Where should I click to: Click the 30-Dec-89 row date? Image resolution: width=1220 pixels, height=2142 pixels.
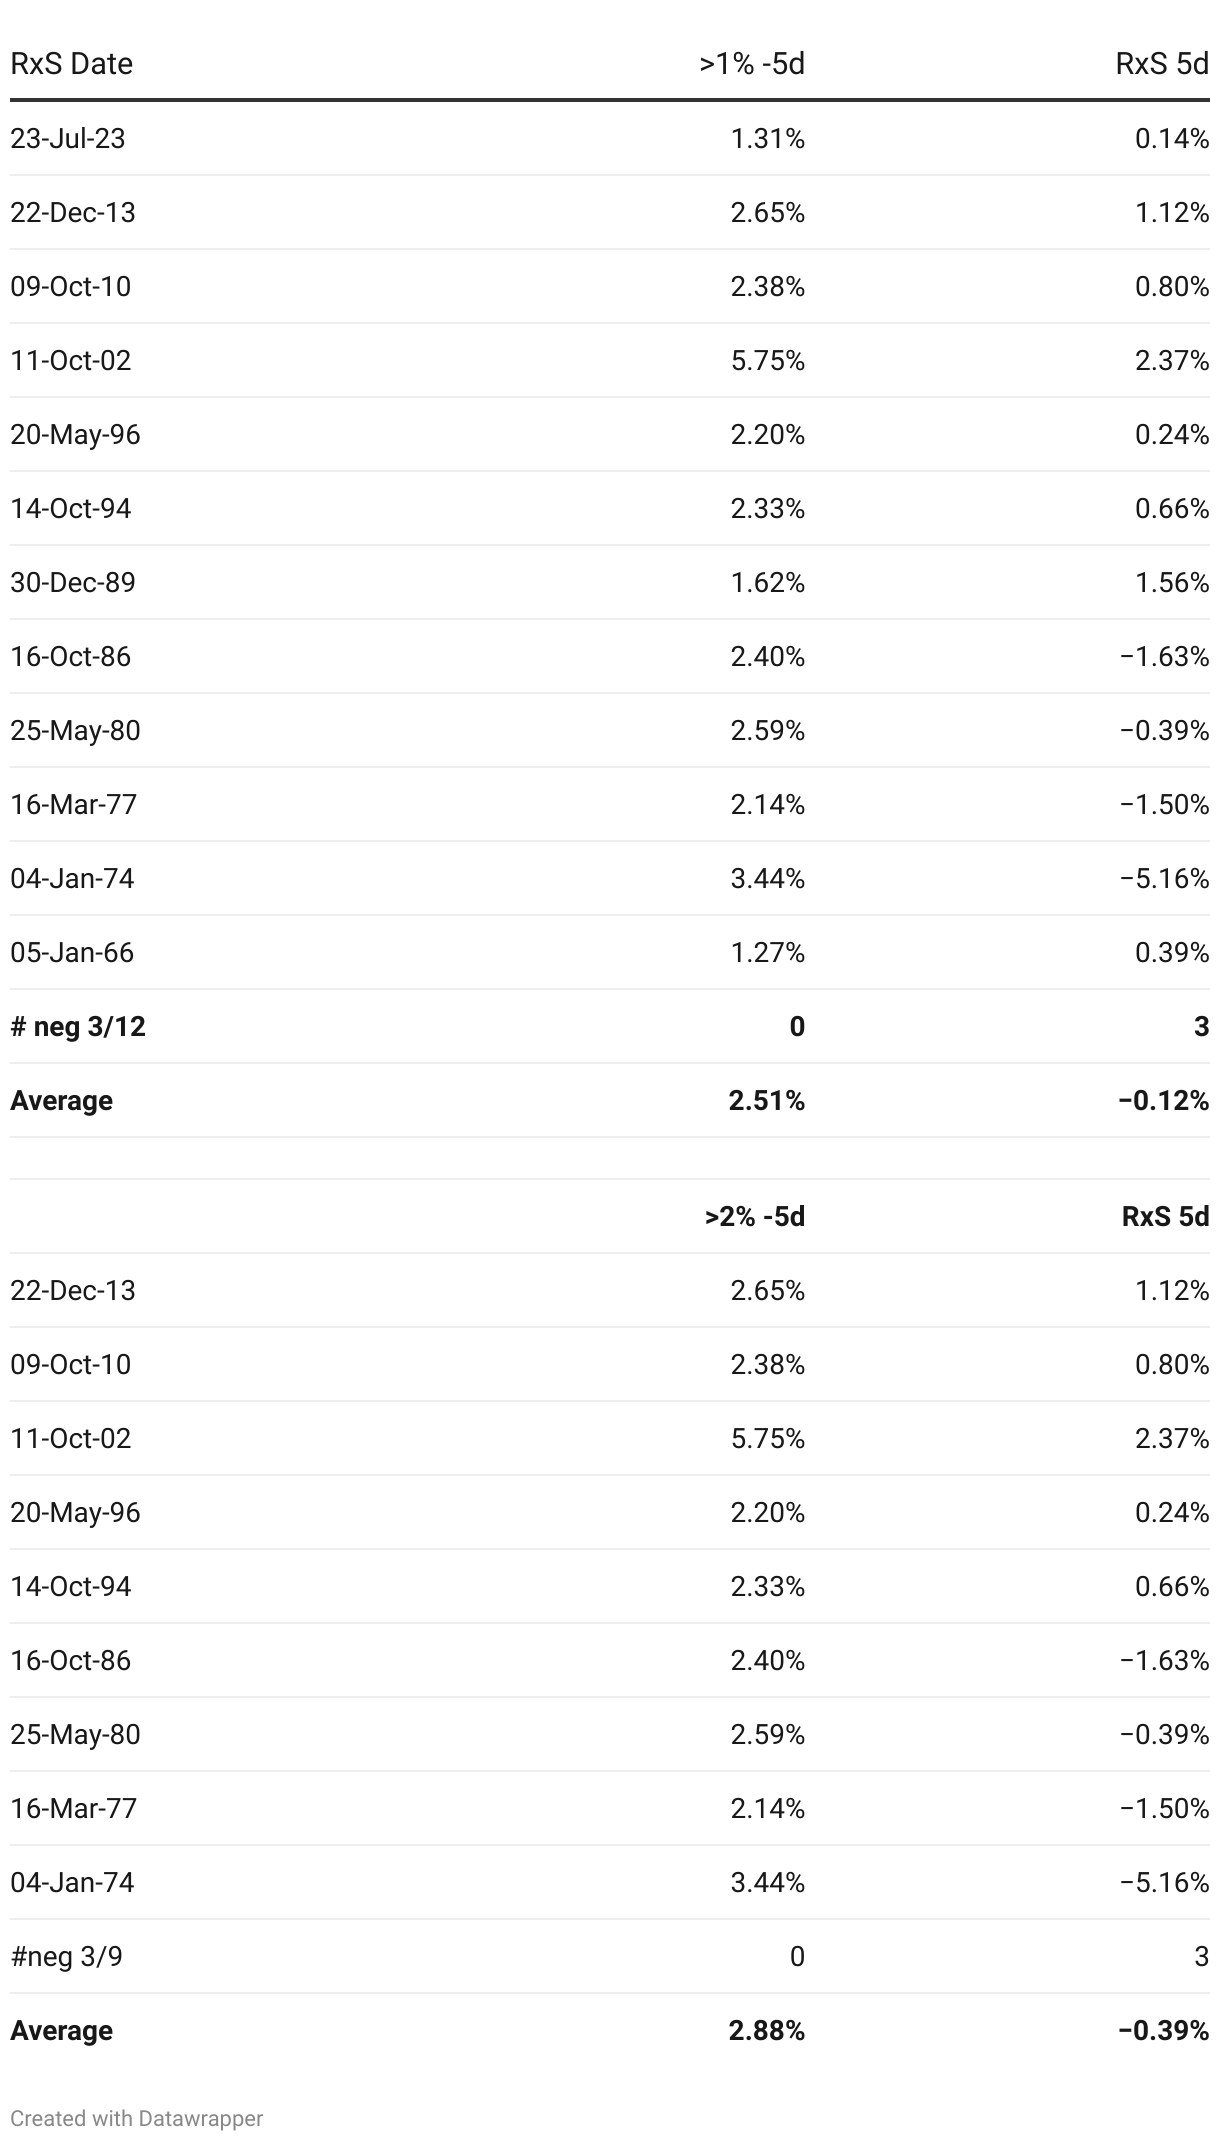click(73, 582)
